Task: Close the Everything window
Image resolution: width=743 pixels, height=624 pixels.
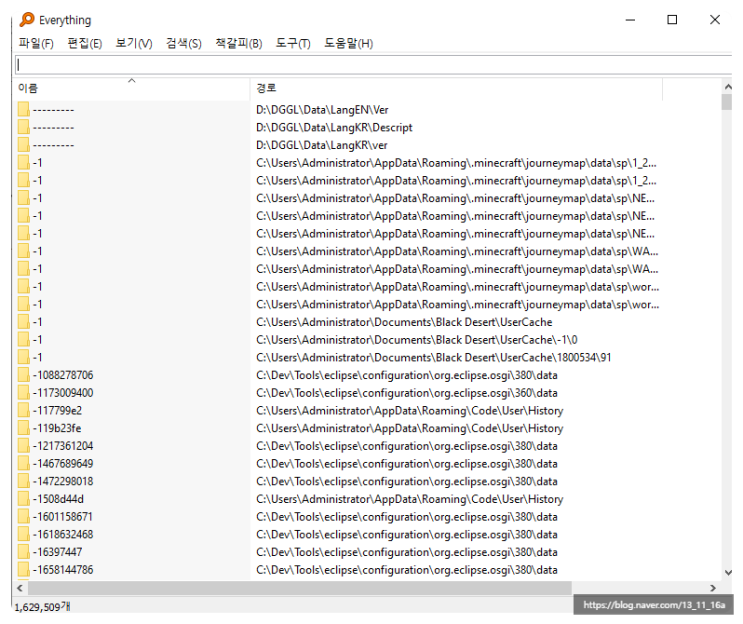Action: click(x=715, y=20)
